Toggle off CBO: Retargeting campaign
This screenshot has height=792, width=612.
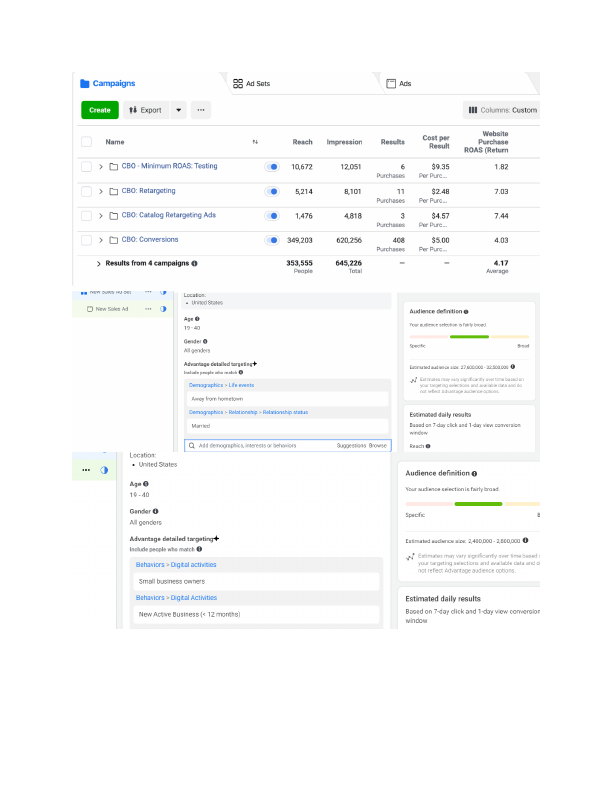272,191
